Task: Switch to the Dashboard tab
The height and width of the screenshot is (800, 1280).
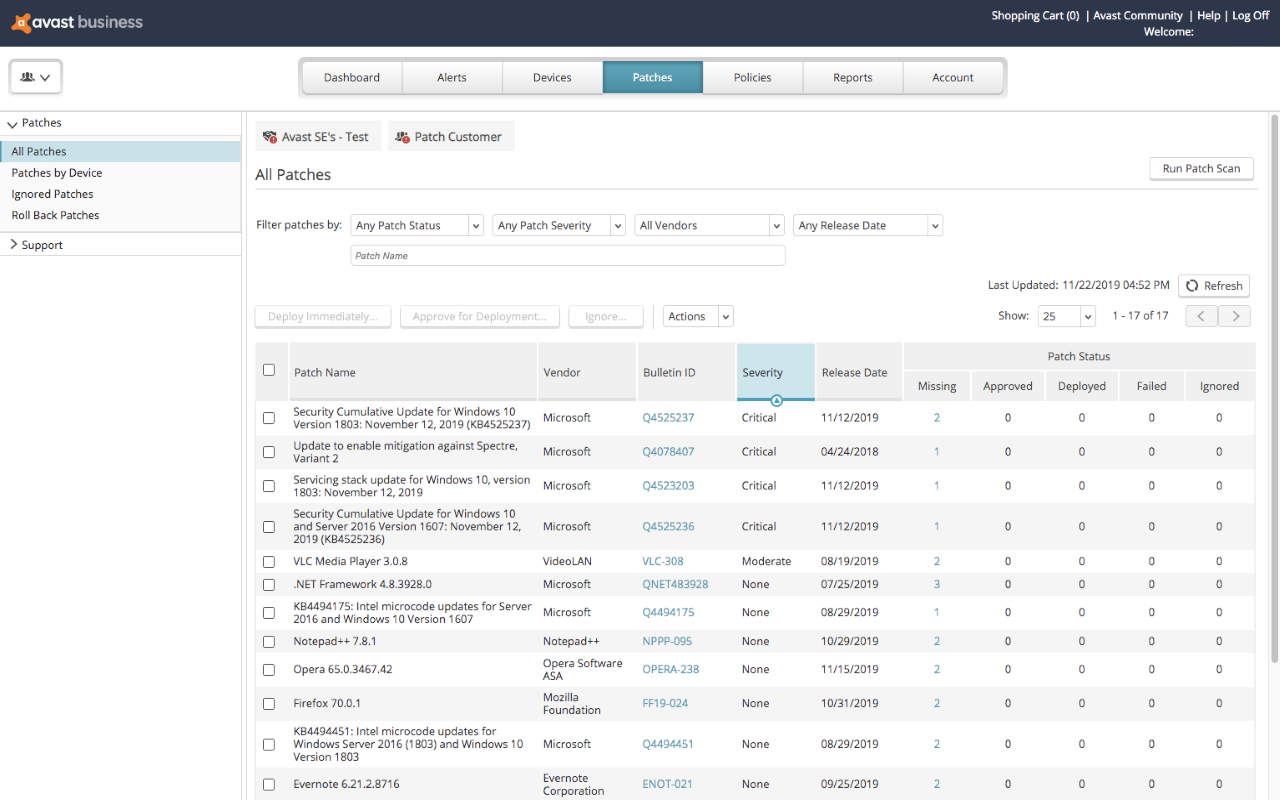Action: coord(352,77)
